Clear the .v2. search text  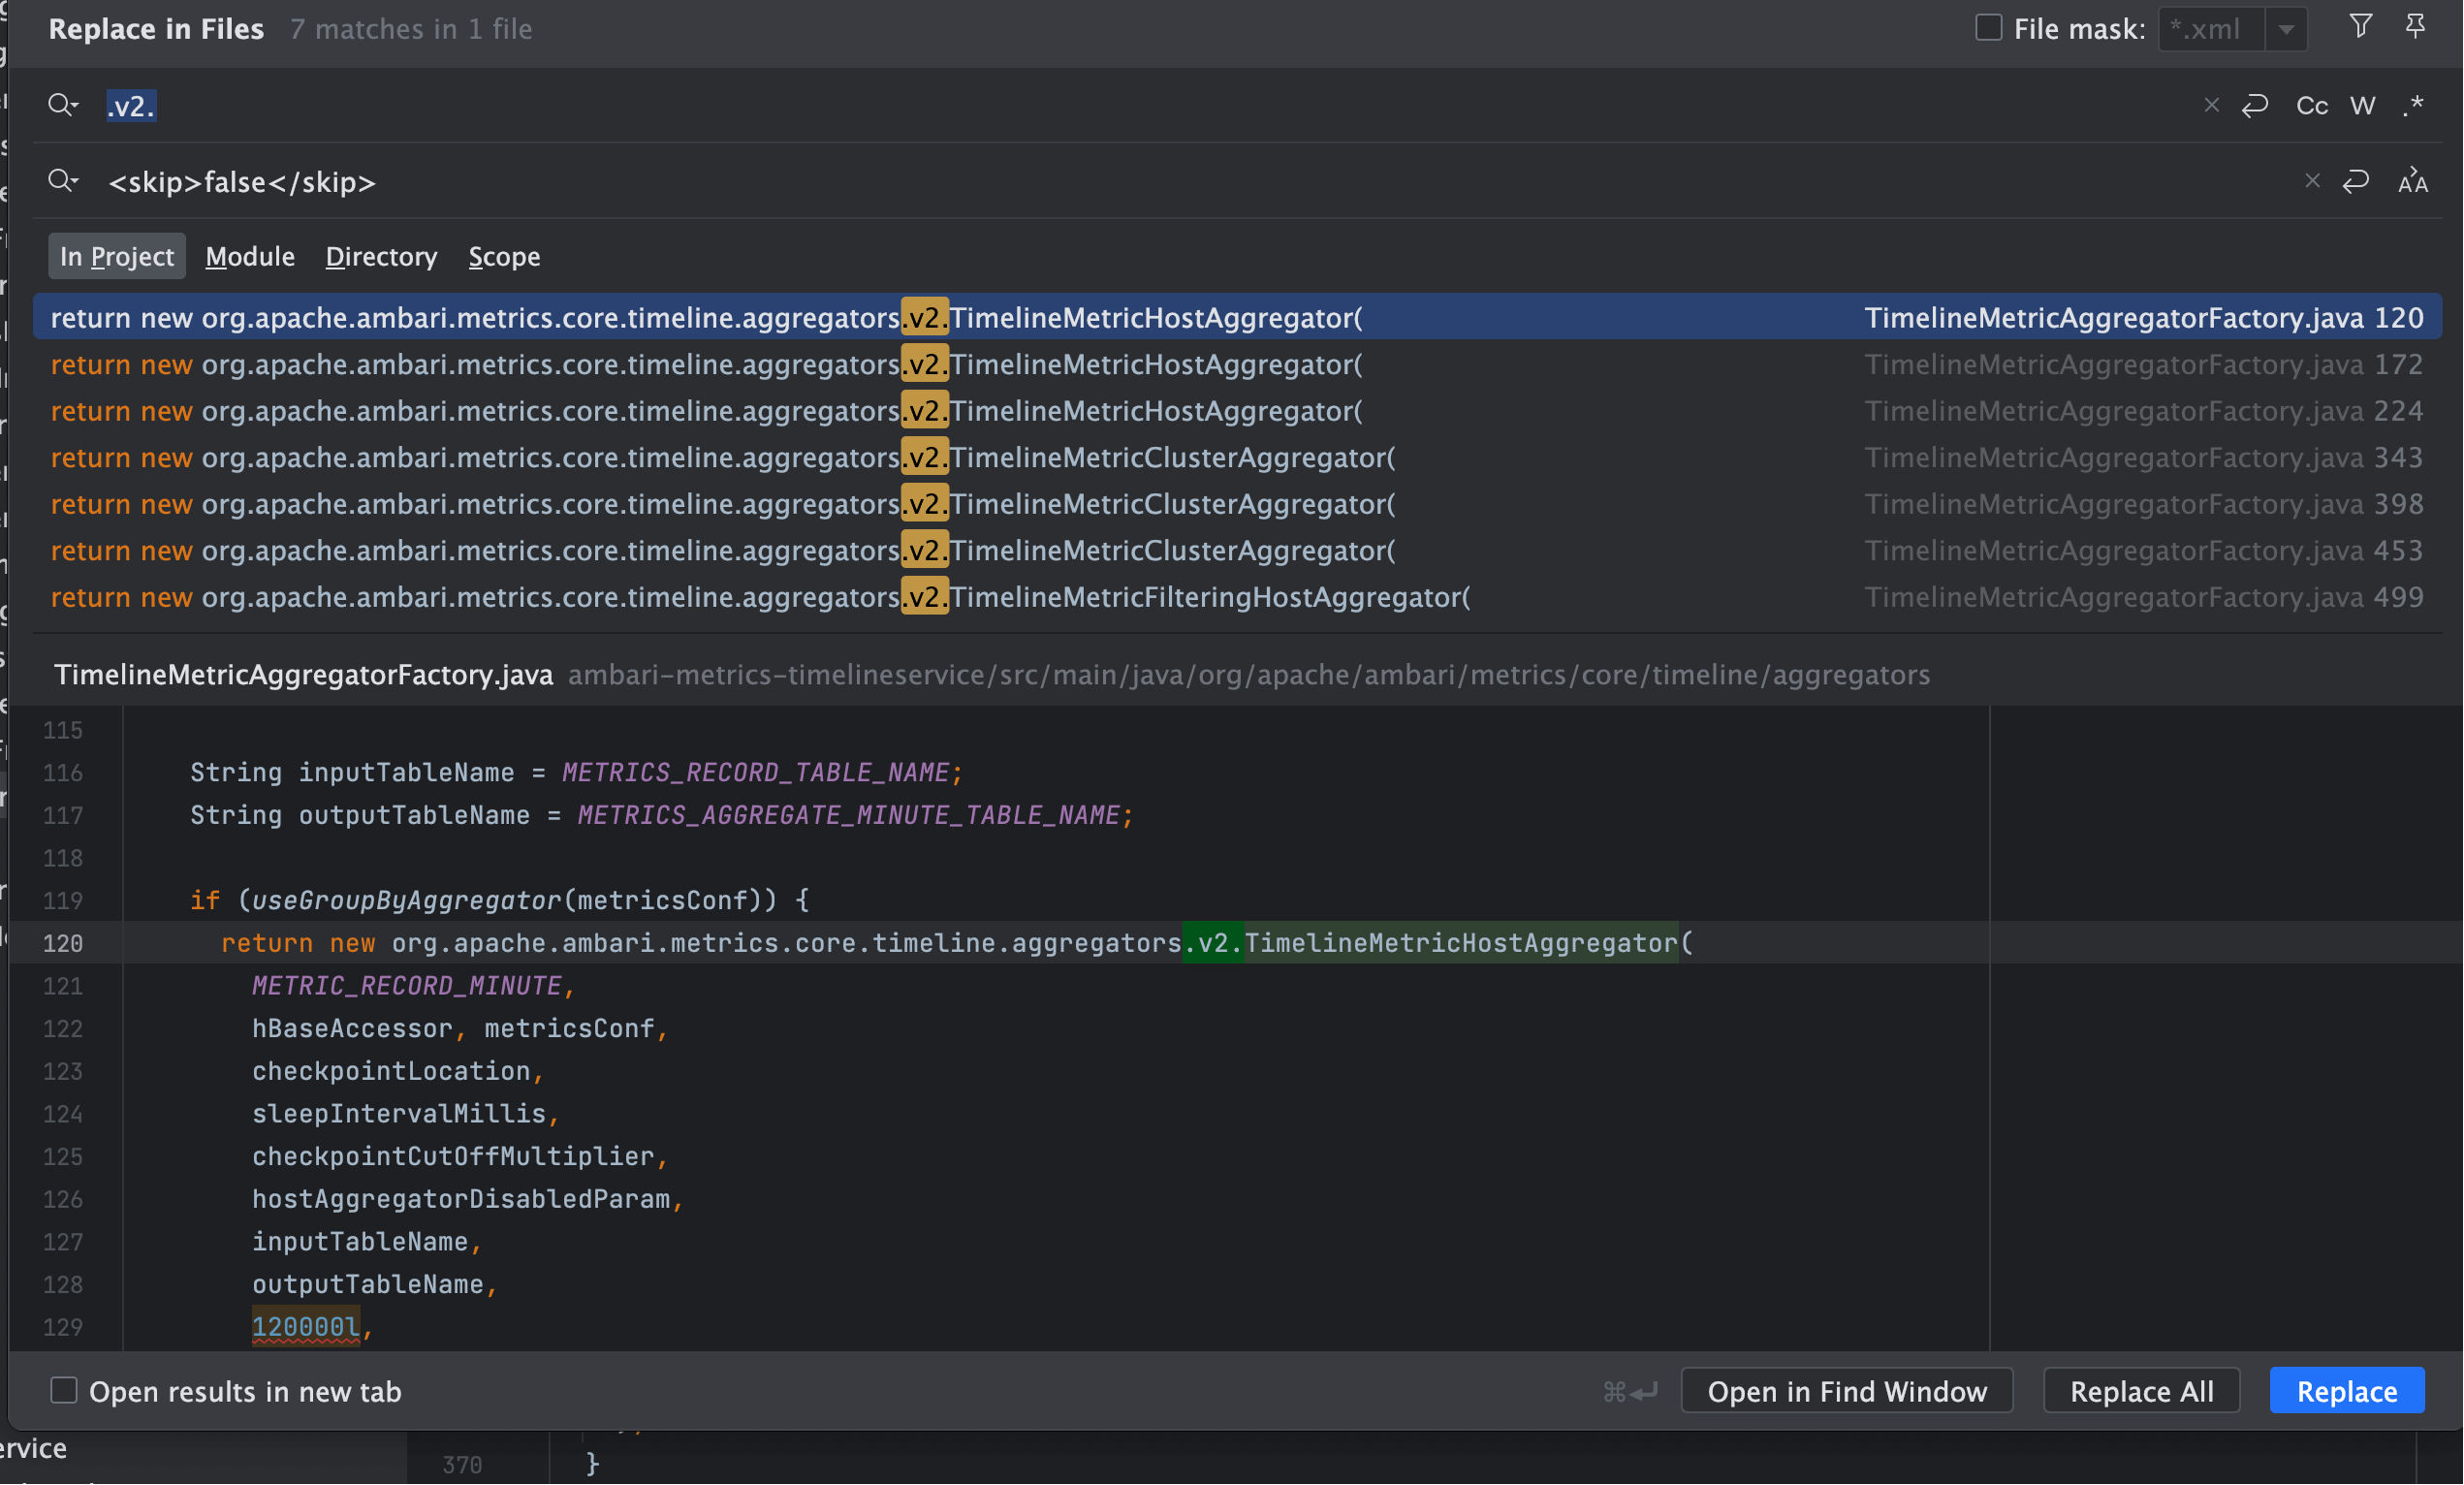(2211, 105)
